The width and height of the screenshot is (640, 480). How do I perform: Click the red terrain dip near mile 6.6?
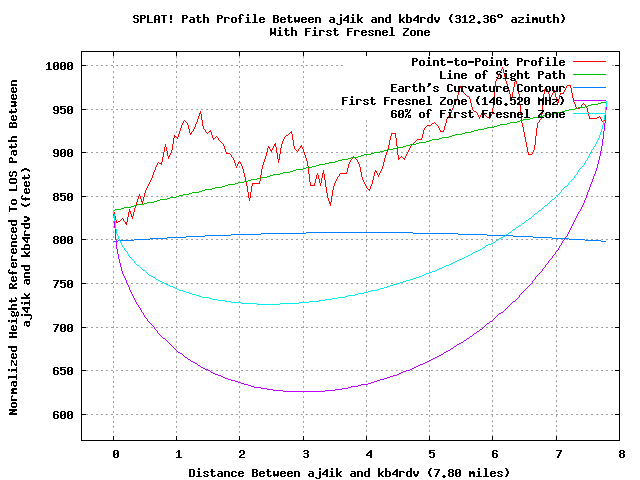[x=530, y=154]
